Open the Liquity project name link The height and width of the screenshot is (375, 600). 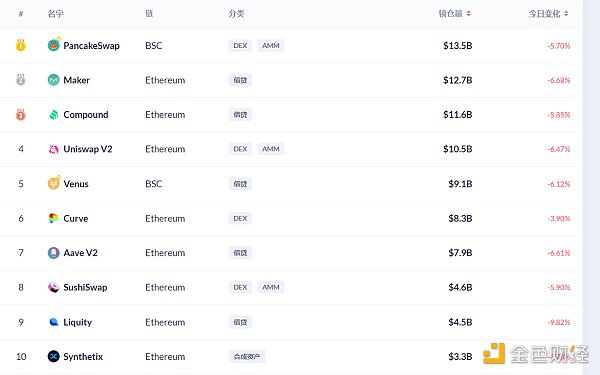coord(78,322)
